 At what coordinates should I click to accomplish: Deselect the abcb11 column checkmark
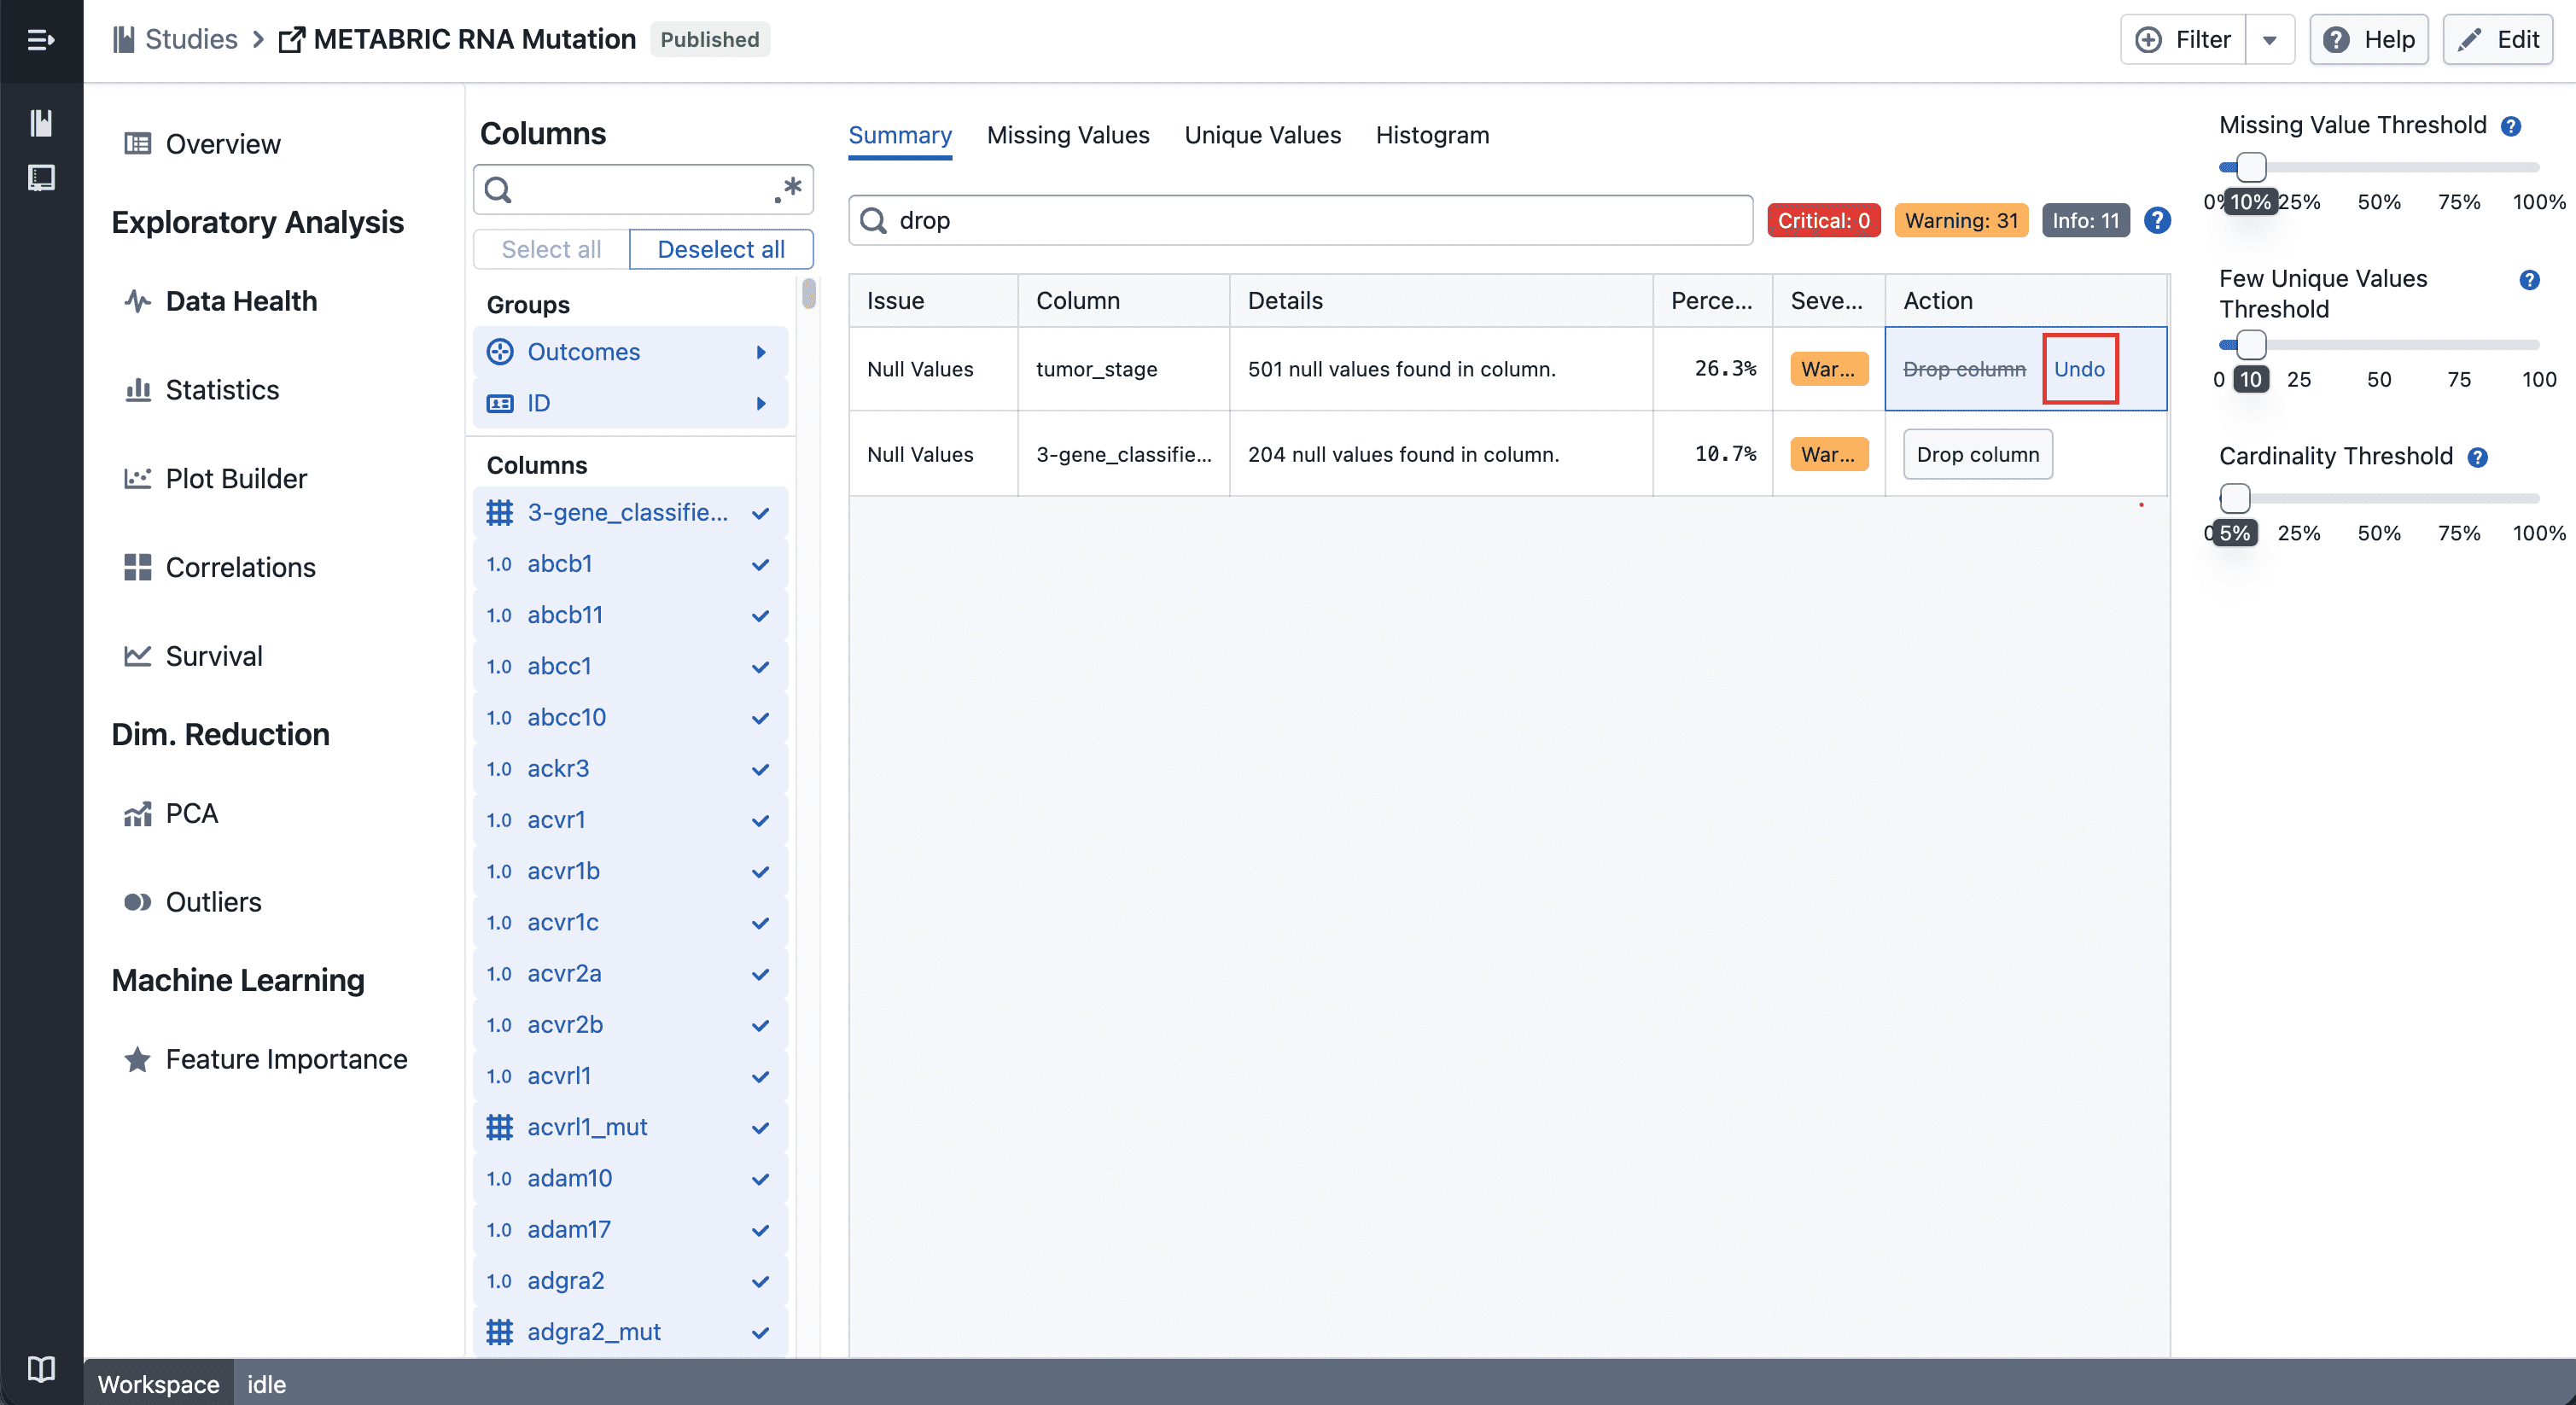coord(760,615)
